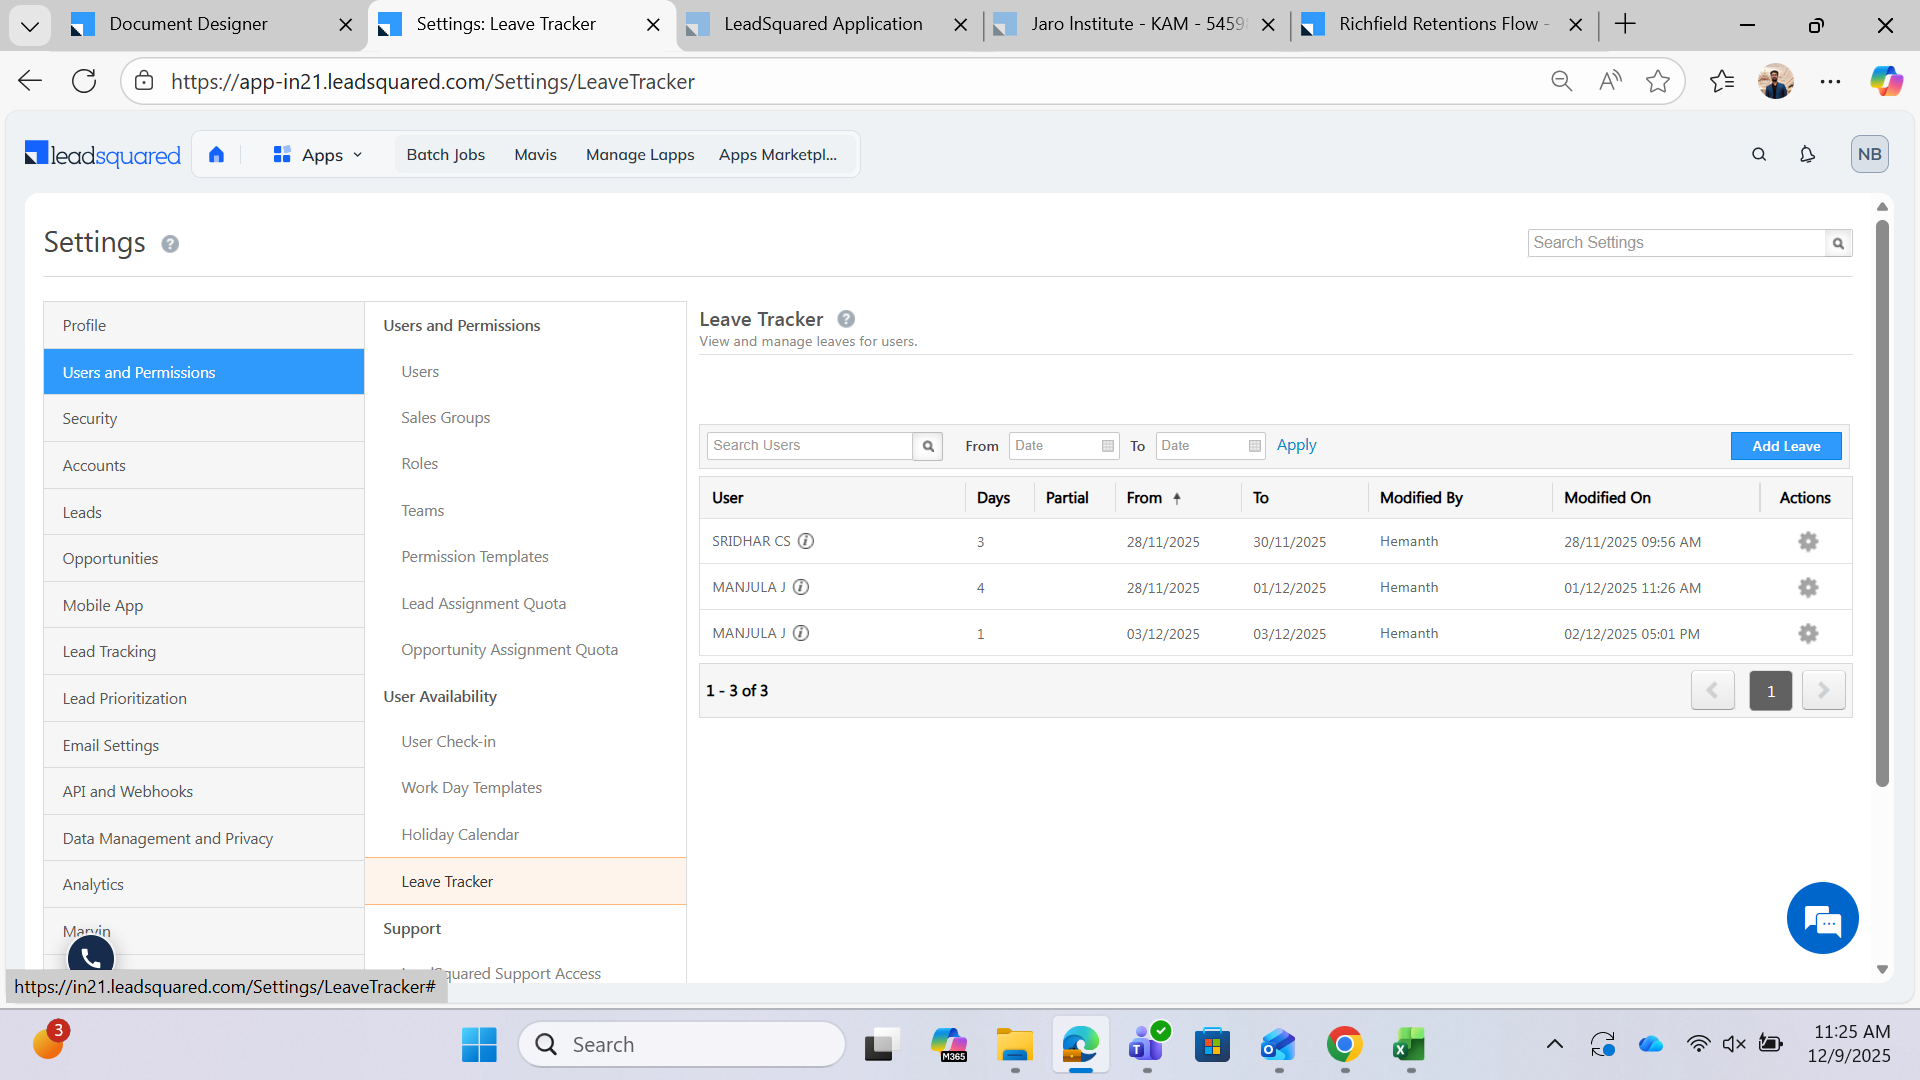Open actions gear for SRIDHAR CS row
Image resolution: width=1920 pixels, height=1080 pixels.
point(1807,542)
